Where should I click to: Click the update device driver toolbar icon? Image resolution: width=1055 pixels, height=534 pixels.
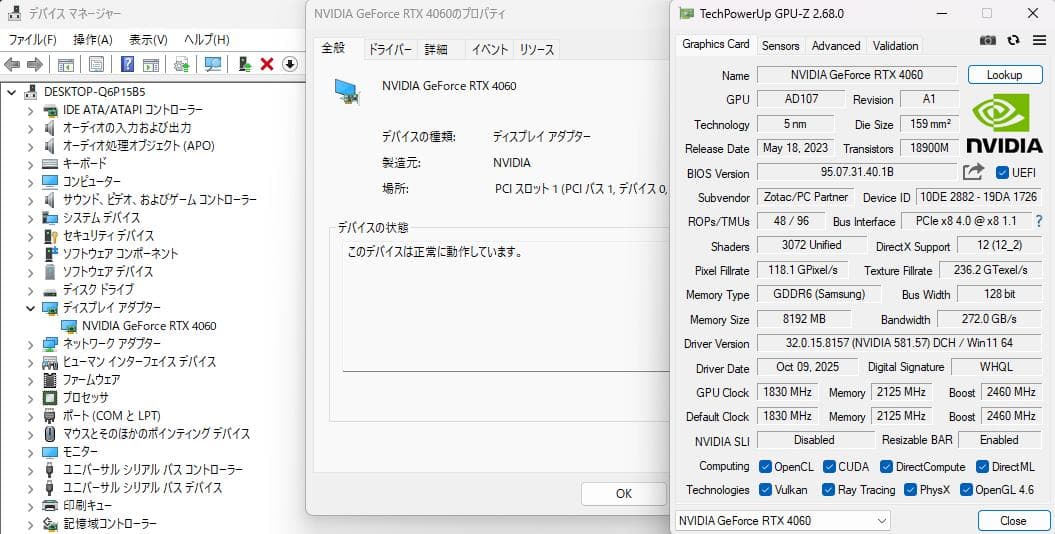244,65
